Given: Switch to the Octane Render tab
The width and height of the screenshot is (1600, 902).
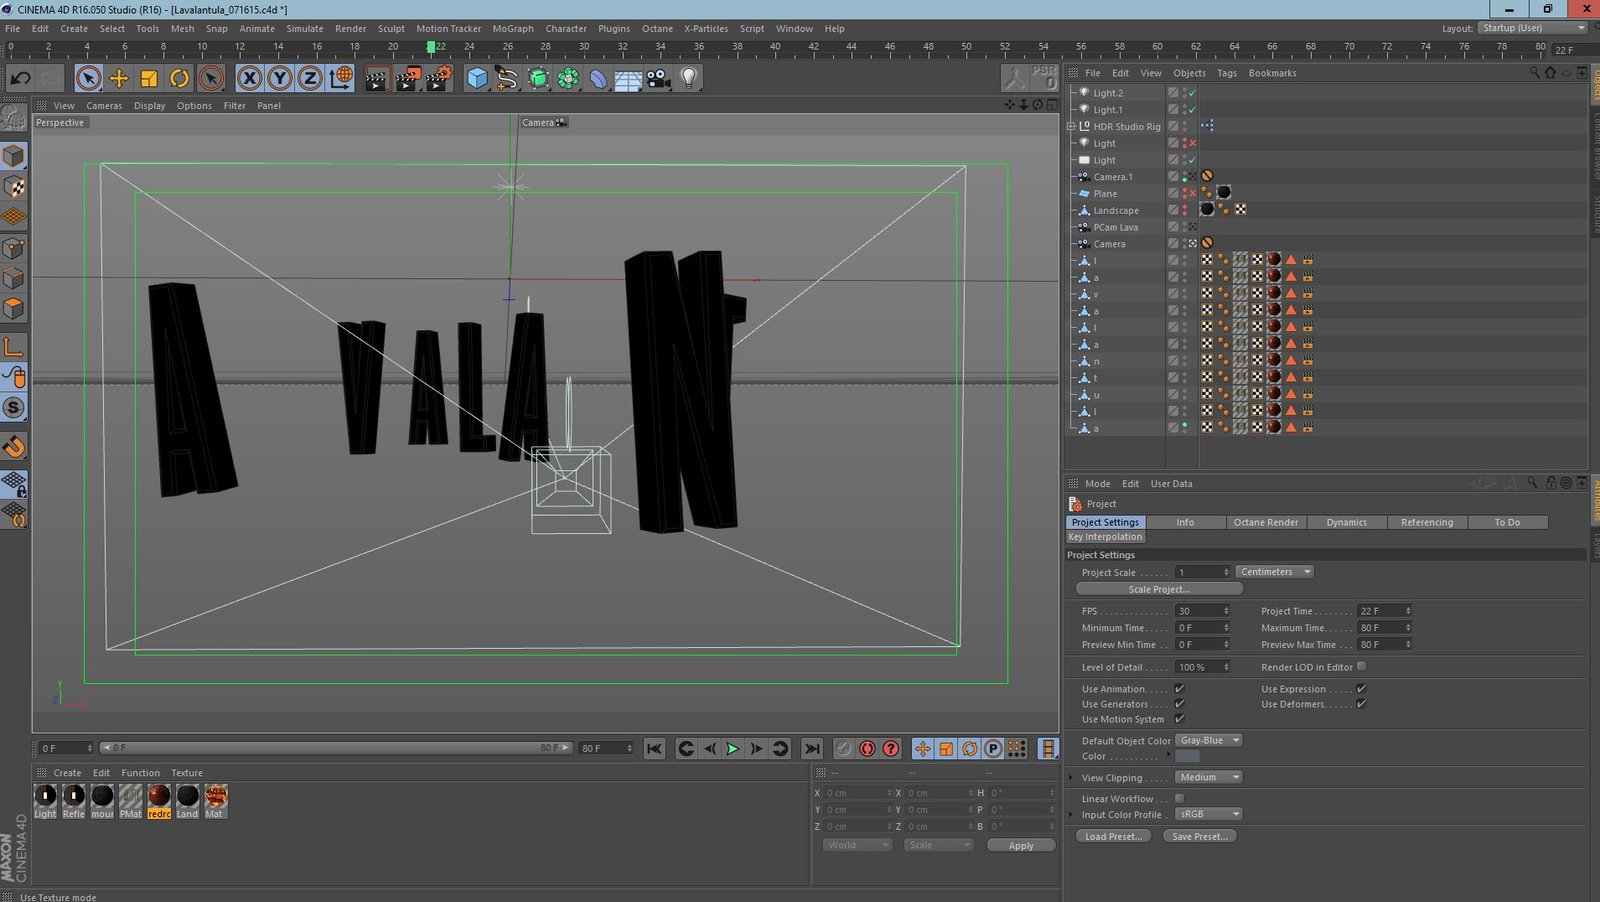Looking at the screenshot, I should point(1265,522).
